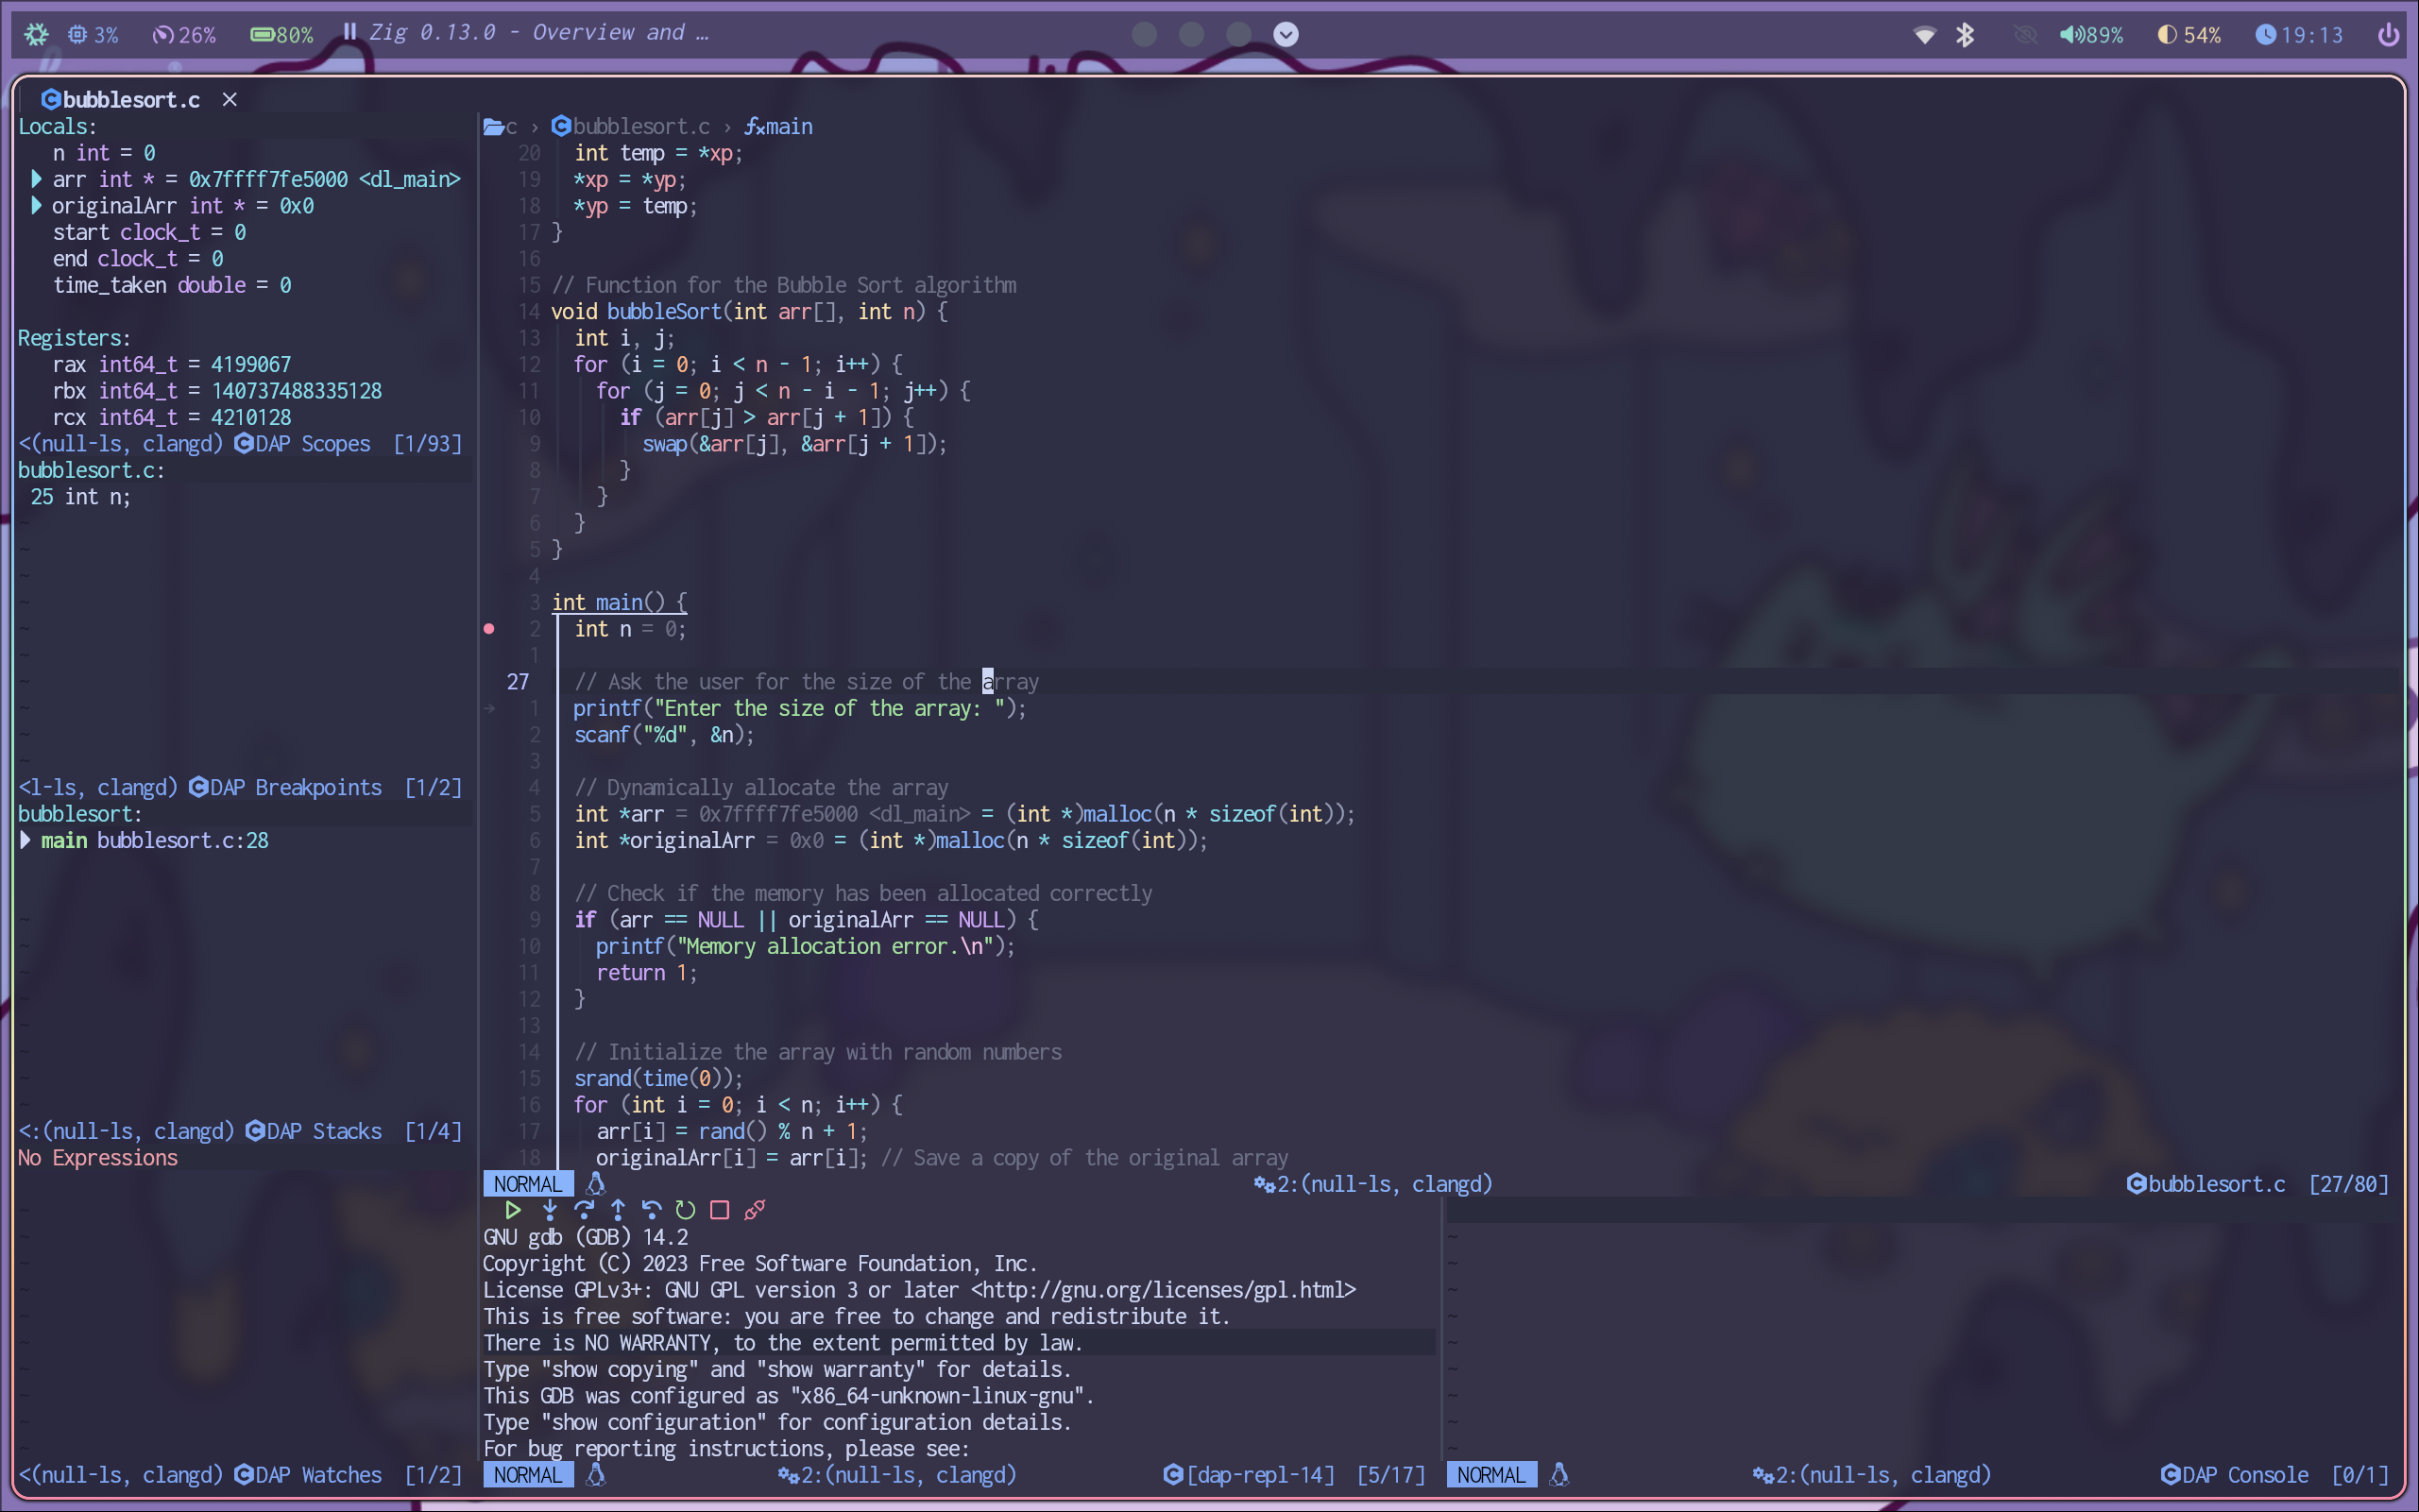Click the DAP step out icon

tap(618, 1210)
